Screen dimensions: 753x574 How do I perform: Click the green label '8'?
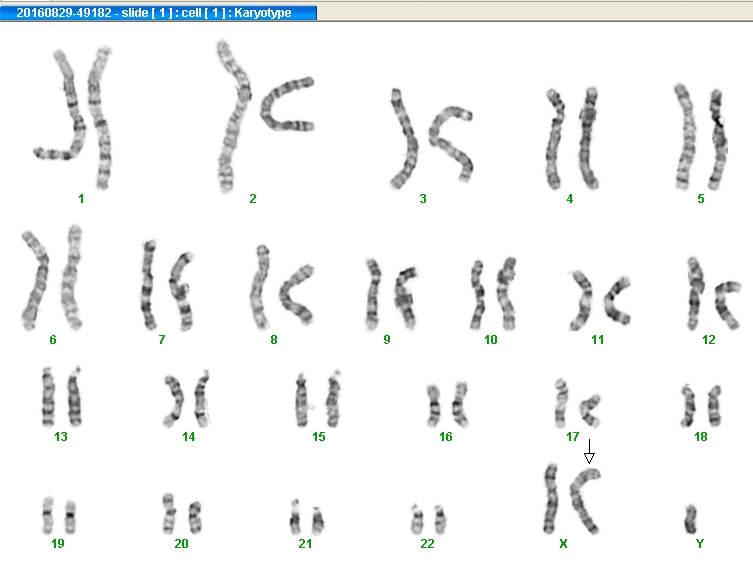[274, 340]
